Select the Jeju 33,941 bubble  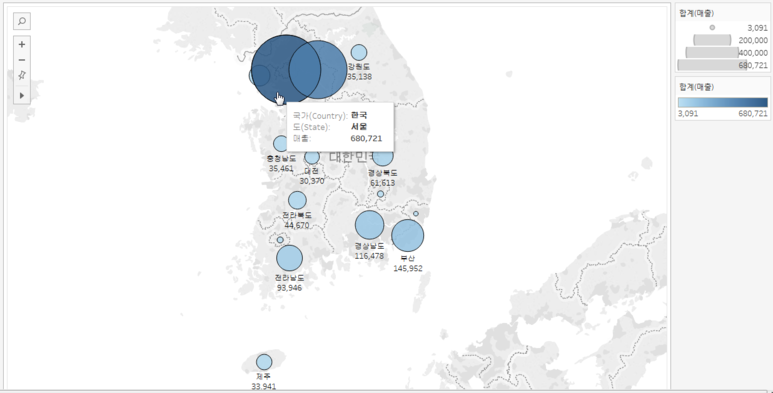tap(264, 362)
